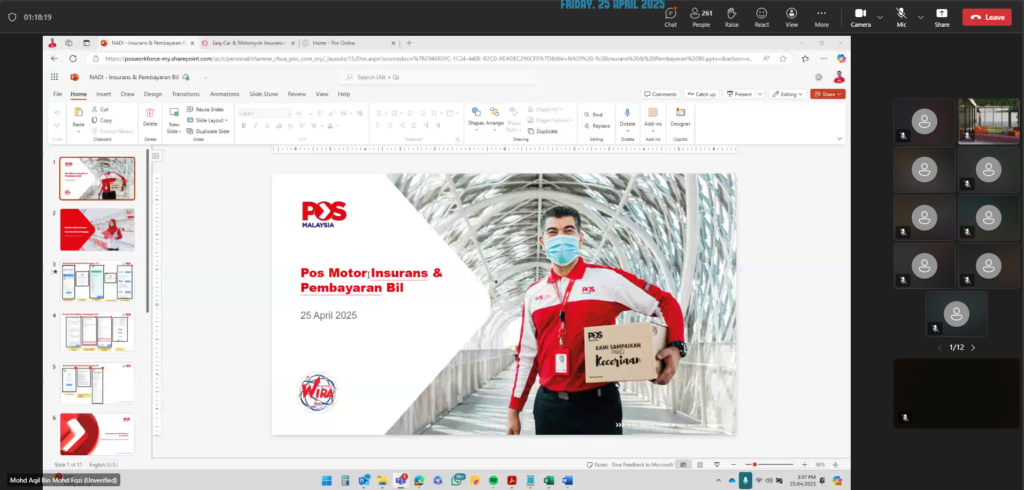The image size is (1024, 490).
Task: Go to previous page of participant tiles
Action: tap(940, 348)
